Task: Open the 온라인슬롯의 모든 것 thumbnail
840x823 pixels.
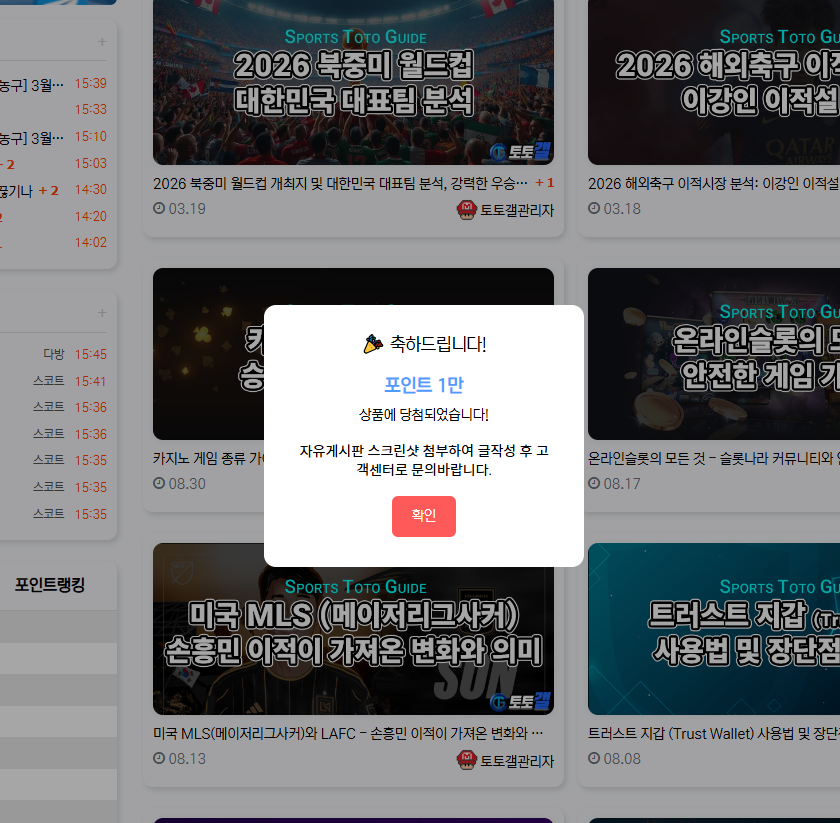Action: tap(714, 354)
